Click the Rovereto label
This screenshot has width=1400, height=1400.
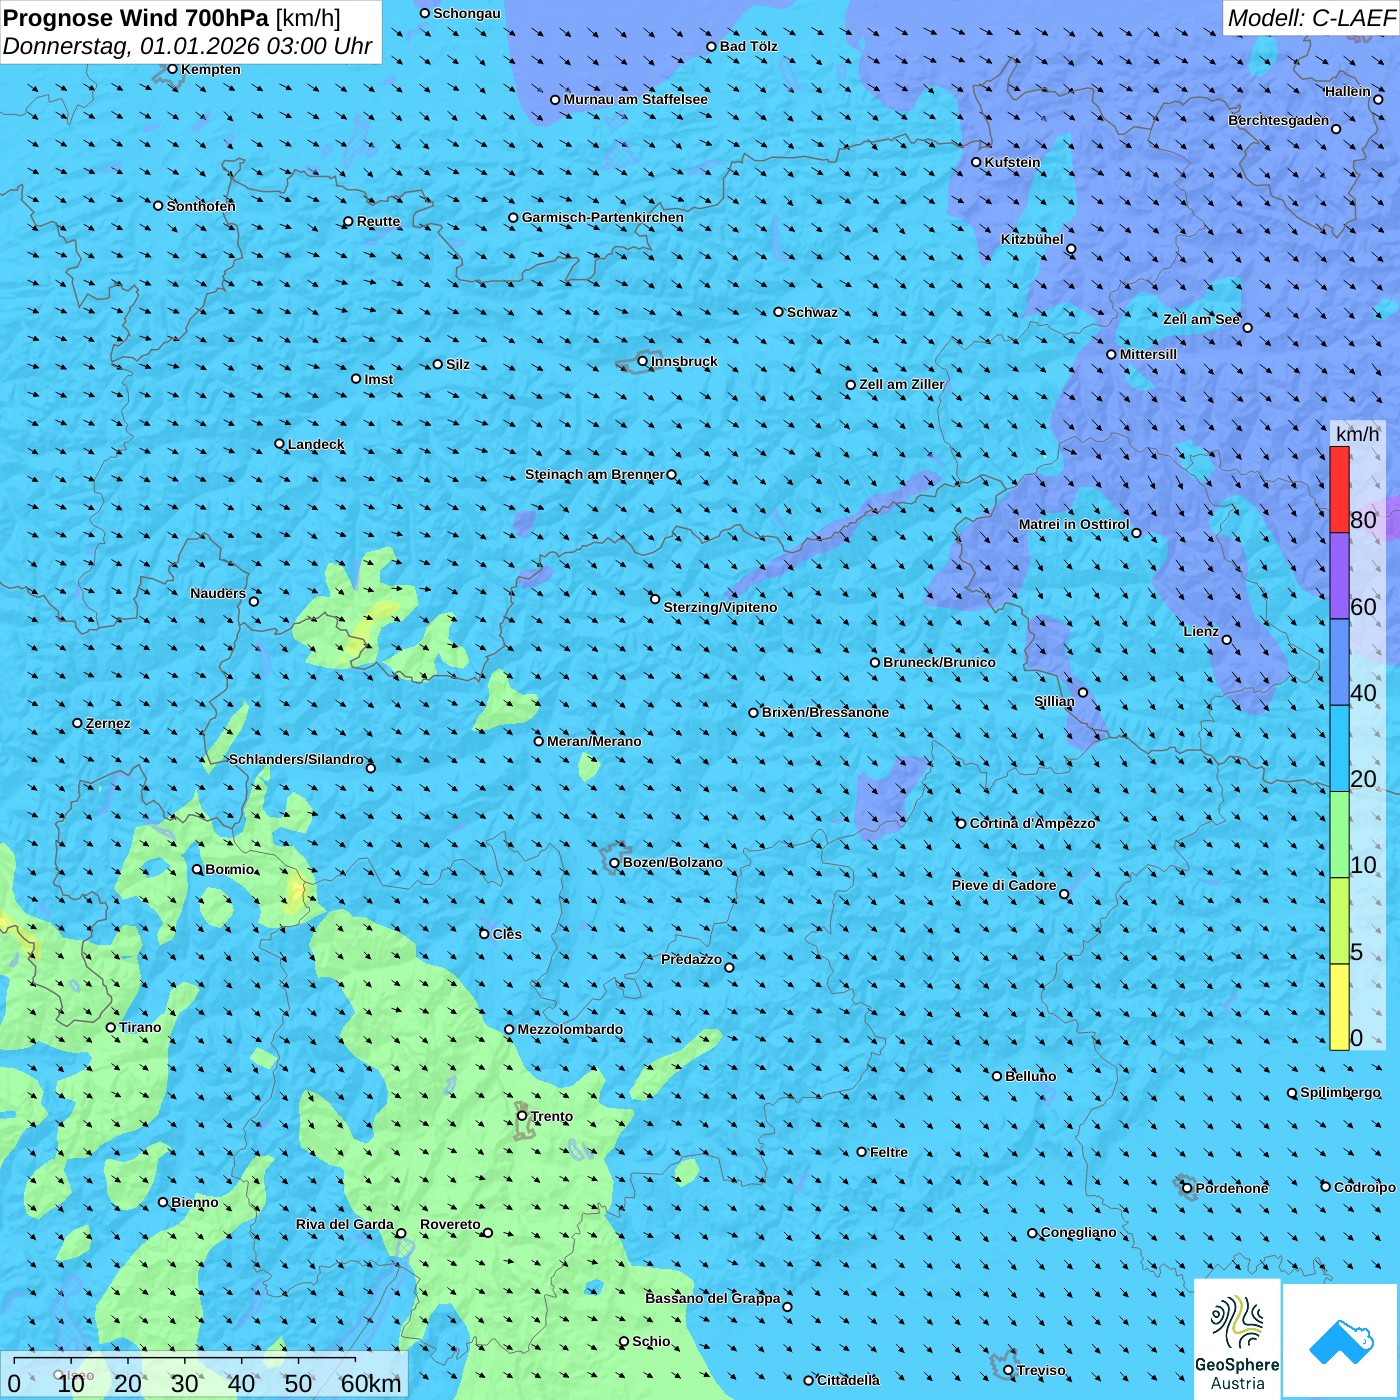point(450,1224)
